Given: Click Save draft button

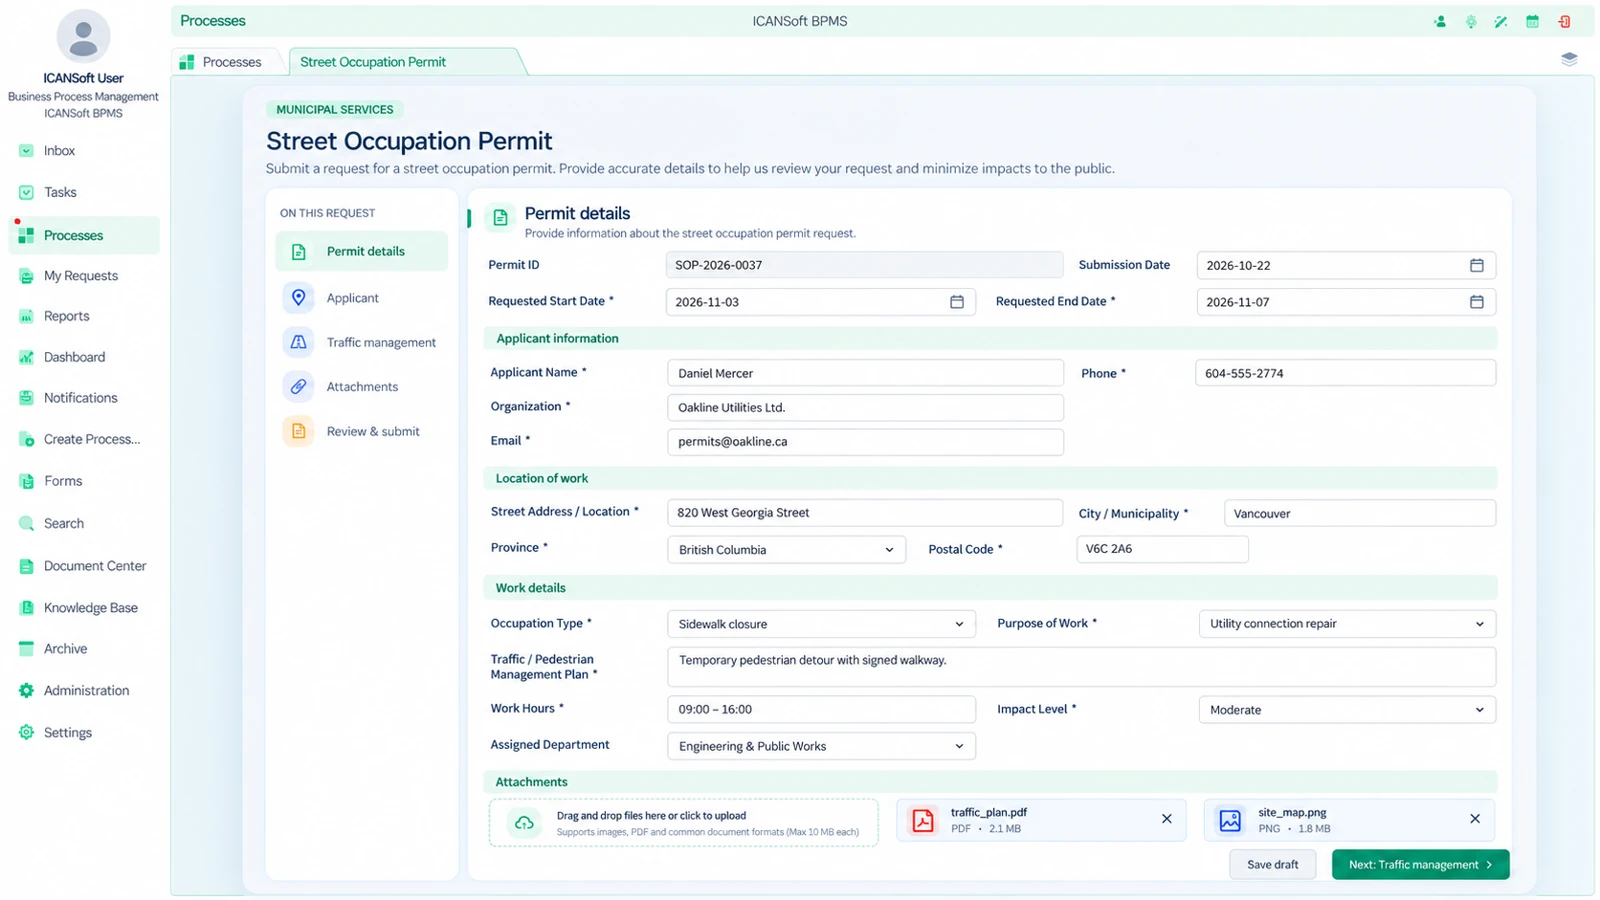Looking at the screenshot, I should click(x=1272, y=865).
